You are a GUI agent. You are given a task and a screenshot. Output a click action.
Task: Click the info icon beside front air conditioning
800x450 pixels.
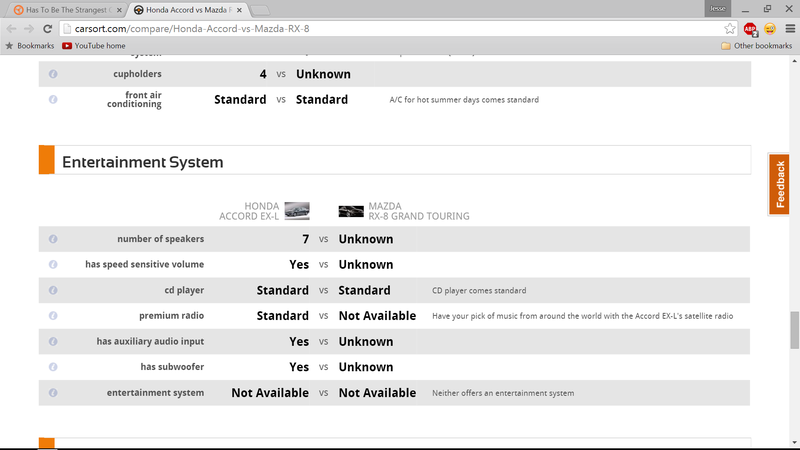pos(53,99)
